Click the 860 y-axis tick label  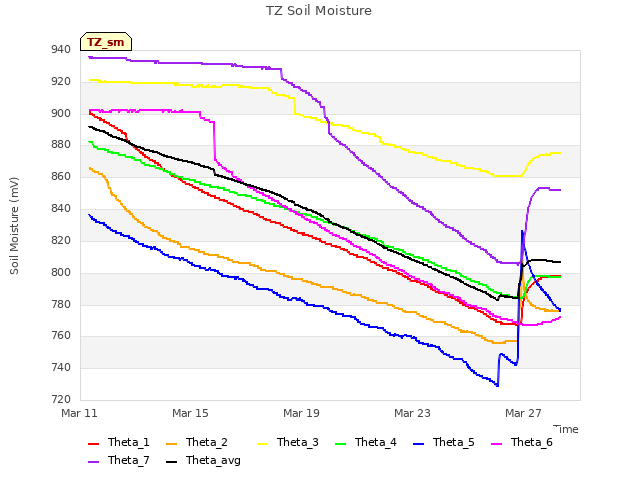tap(61, 176)
